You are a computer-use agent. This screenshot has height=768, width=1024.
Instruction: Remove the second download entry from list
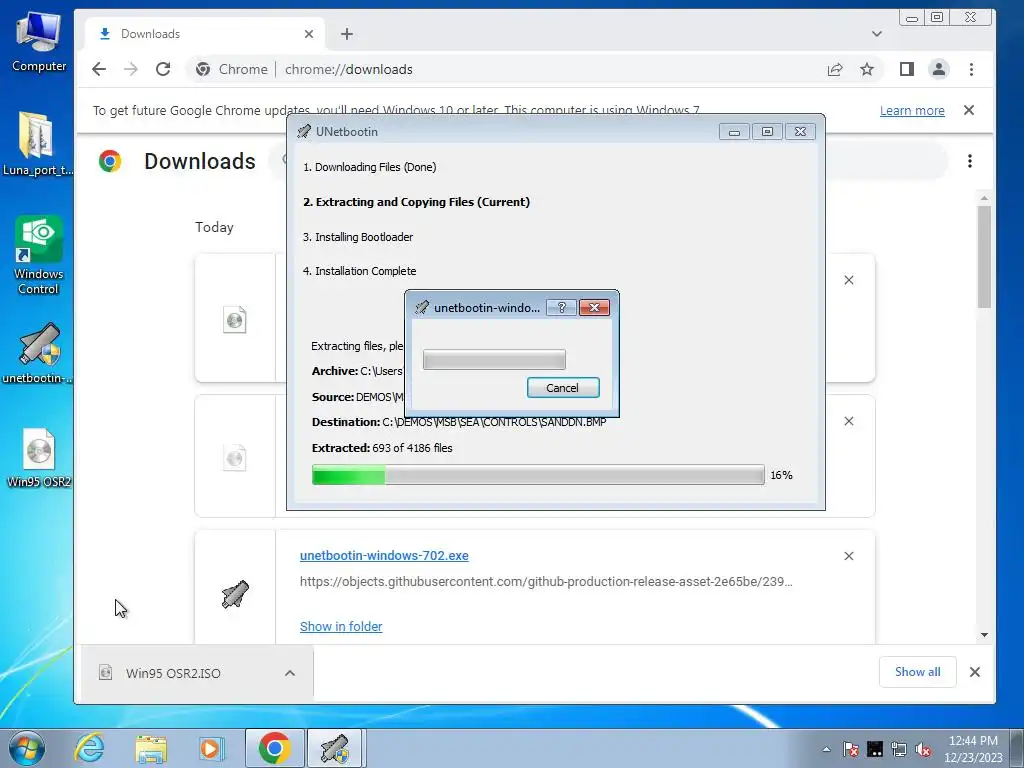click(x=849, y=421)
